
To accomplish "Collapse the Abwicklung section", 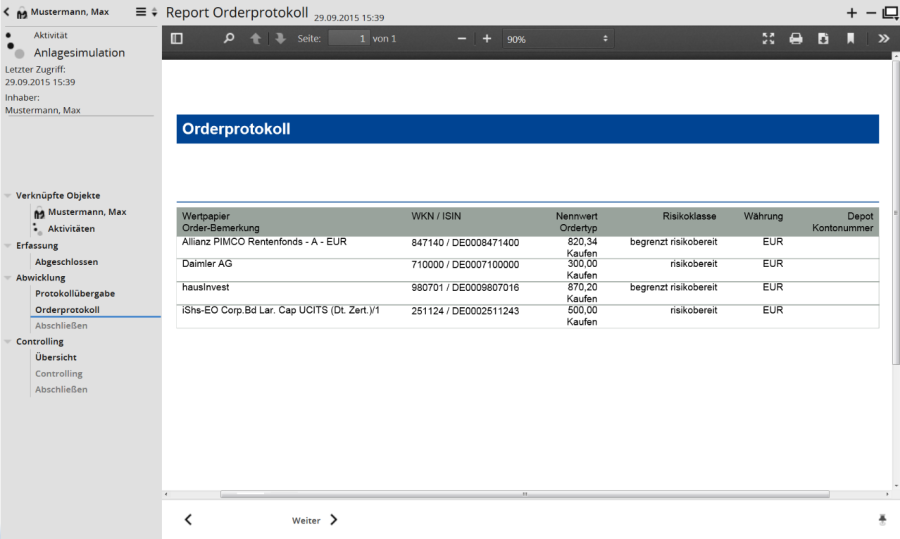I will pos(9,278).
